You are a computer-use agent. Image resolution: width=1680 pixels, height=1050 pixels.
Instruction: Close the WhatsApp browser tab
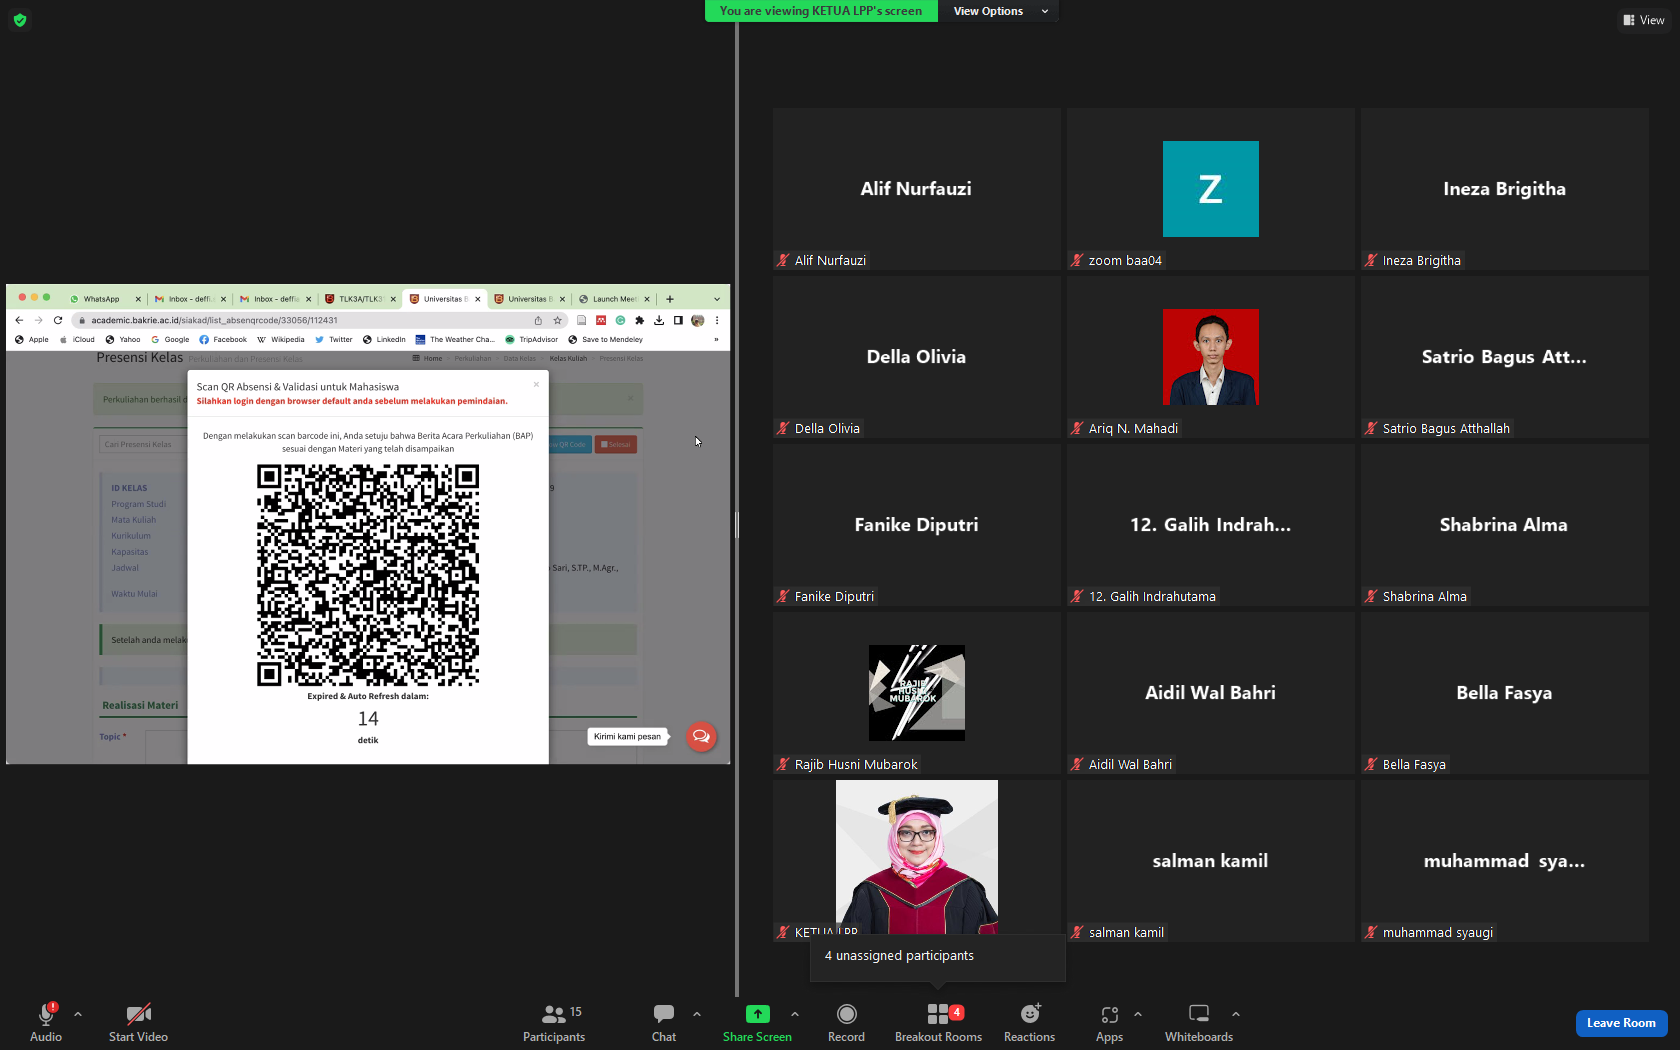[138, 299]
